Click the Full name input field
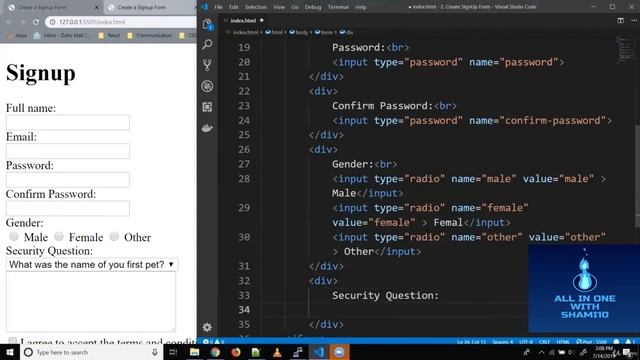The image size is (640, 360). coord(68,122)
